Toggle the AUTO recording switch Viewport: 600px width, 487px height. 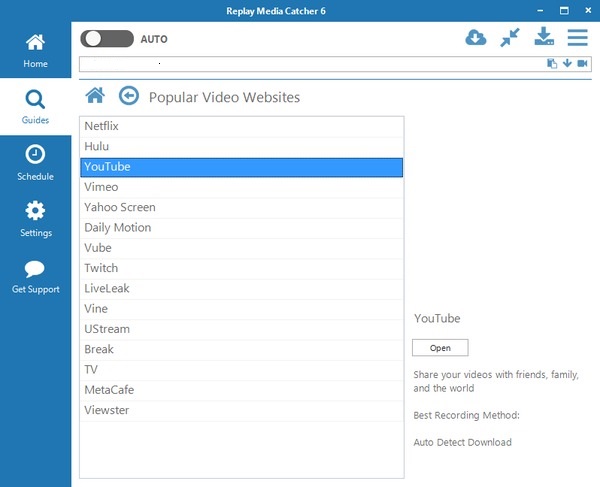tap(107, 39)
